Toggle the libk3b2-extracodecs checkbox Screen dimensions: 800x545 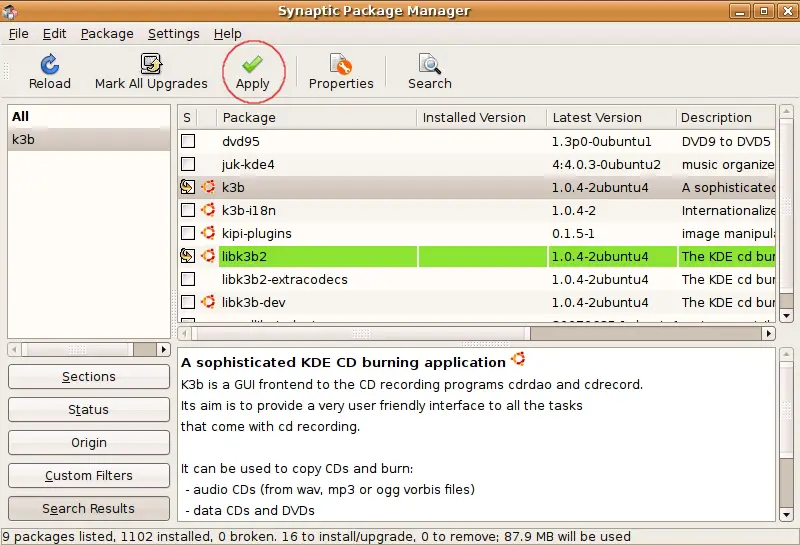click(x=188, y=279)
